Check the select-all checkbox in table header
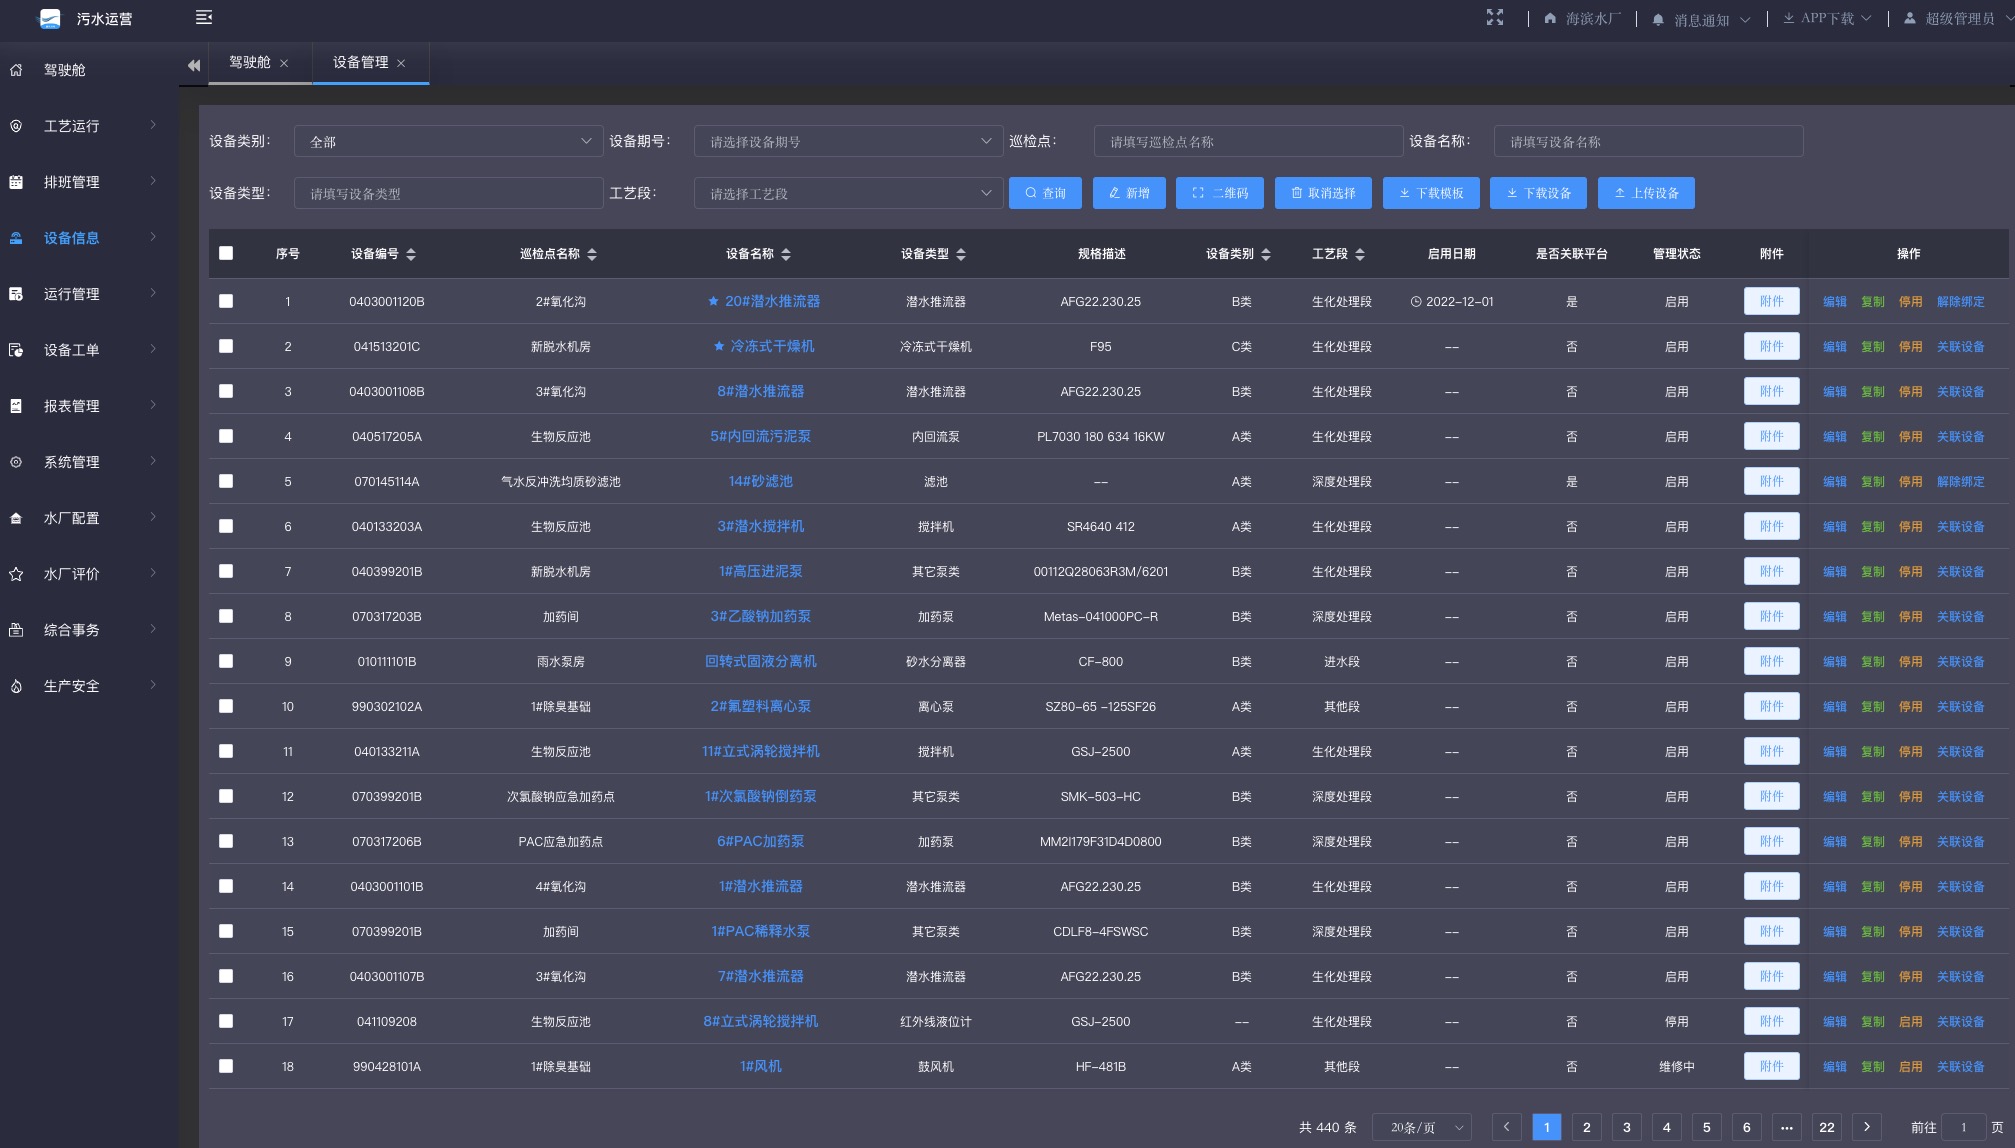The height and width of the screenshot is (1148, 2015). 226,253
